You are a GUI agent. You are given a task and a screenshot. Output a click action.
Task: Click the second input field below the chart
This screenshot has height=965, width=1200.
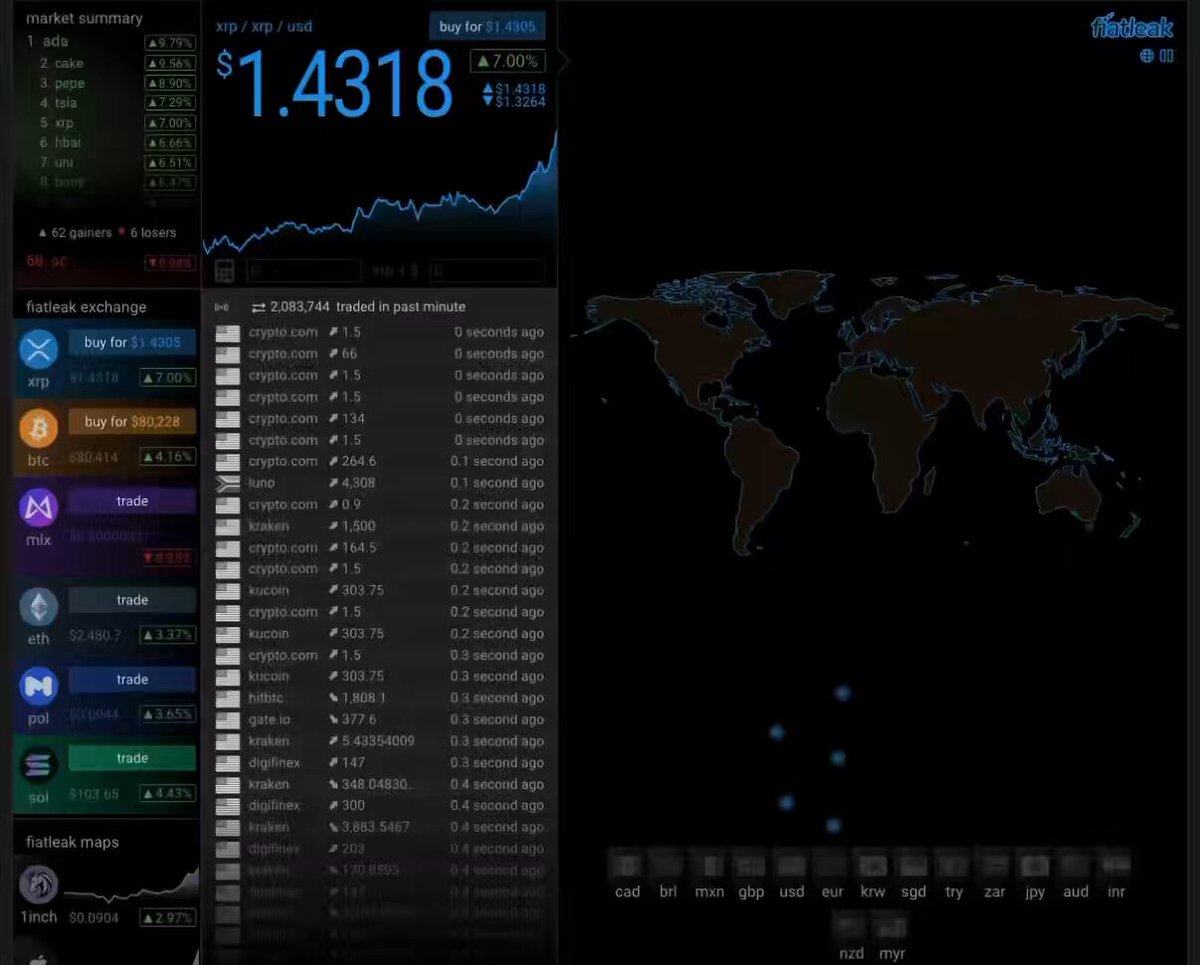[488, 270]
